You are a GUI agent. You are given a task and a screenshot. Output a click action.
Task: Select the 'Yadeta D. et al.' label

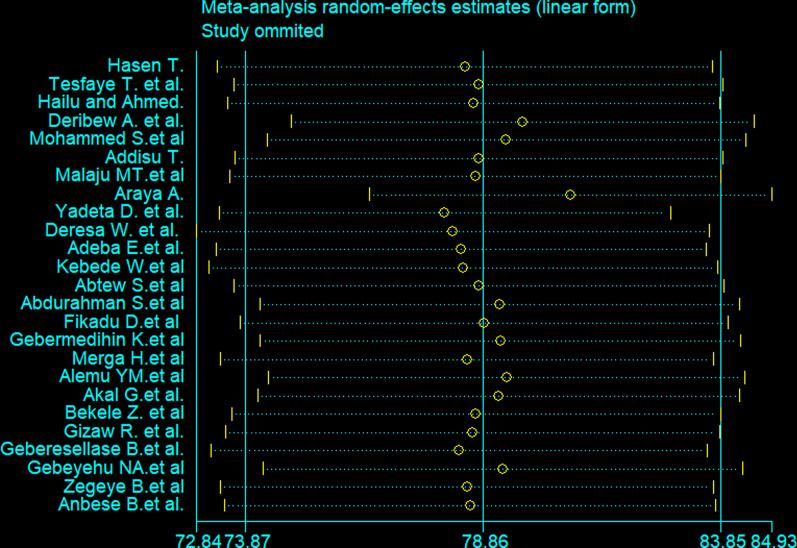point(119,211)
